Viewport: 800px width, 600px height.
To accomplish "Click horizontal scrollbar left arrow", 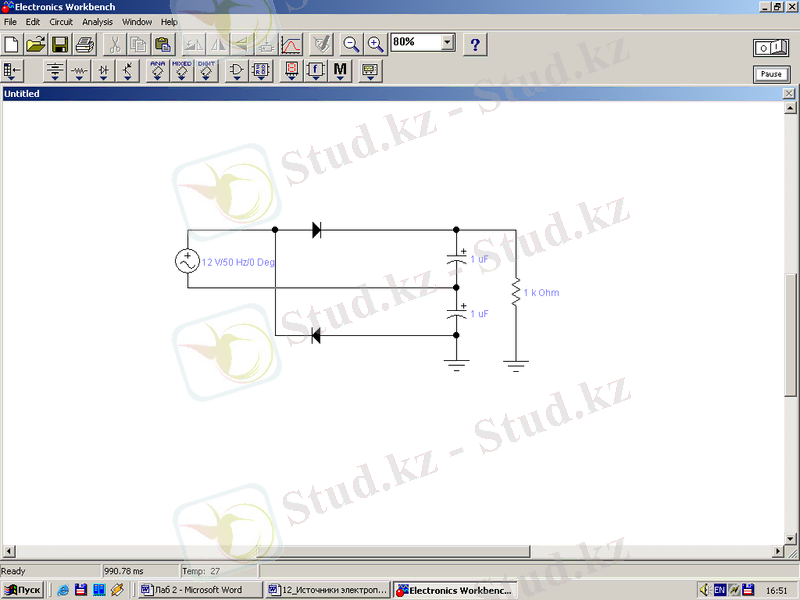I will [9, 551].
